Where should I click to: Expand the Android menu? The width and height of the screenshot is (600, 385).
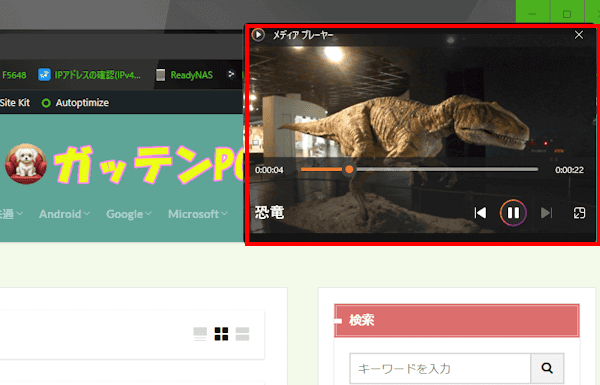[64, 214]
